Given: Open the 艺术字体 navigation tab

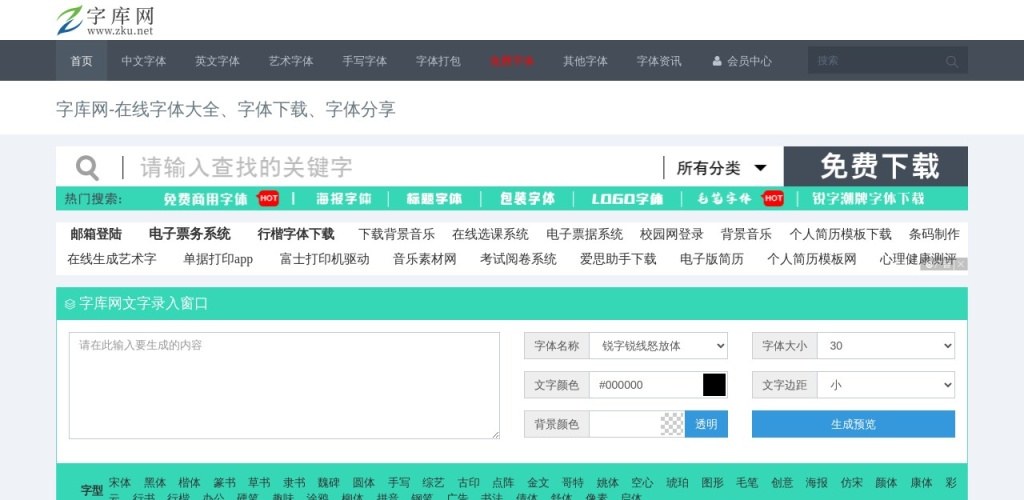Looking at the screenshot, I should tap(291, 61).
